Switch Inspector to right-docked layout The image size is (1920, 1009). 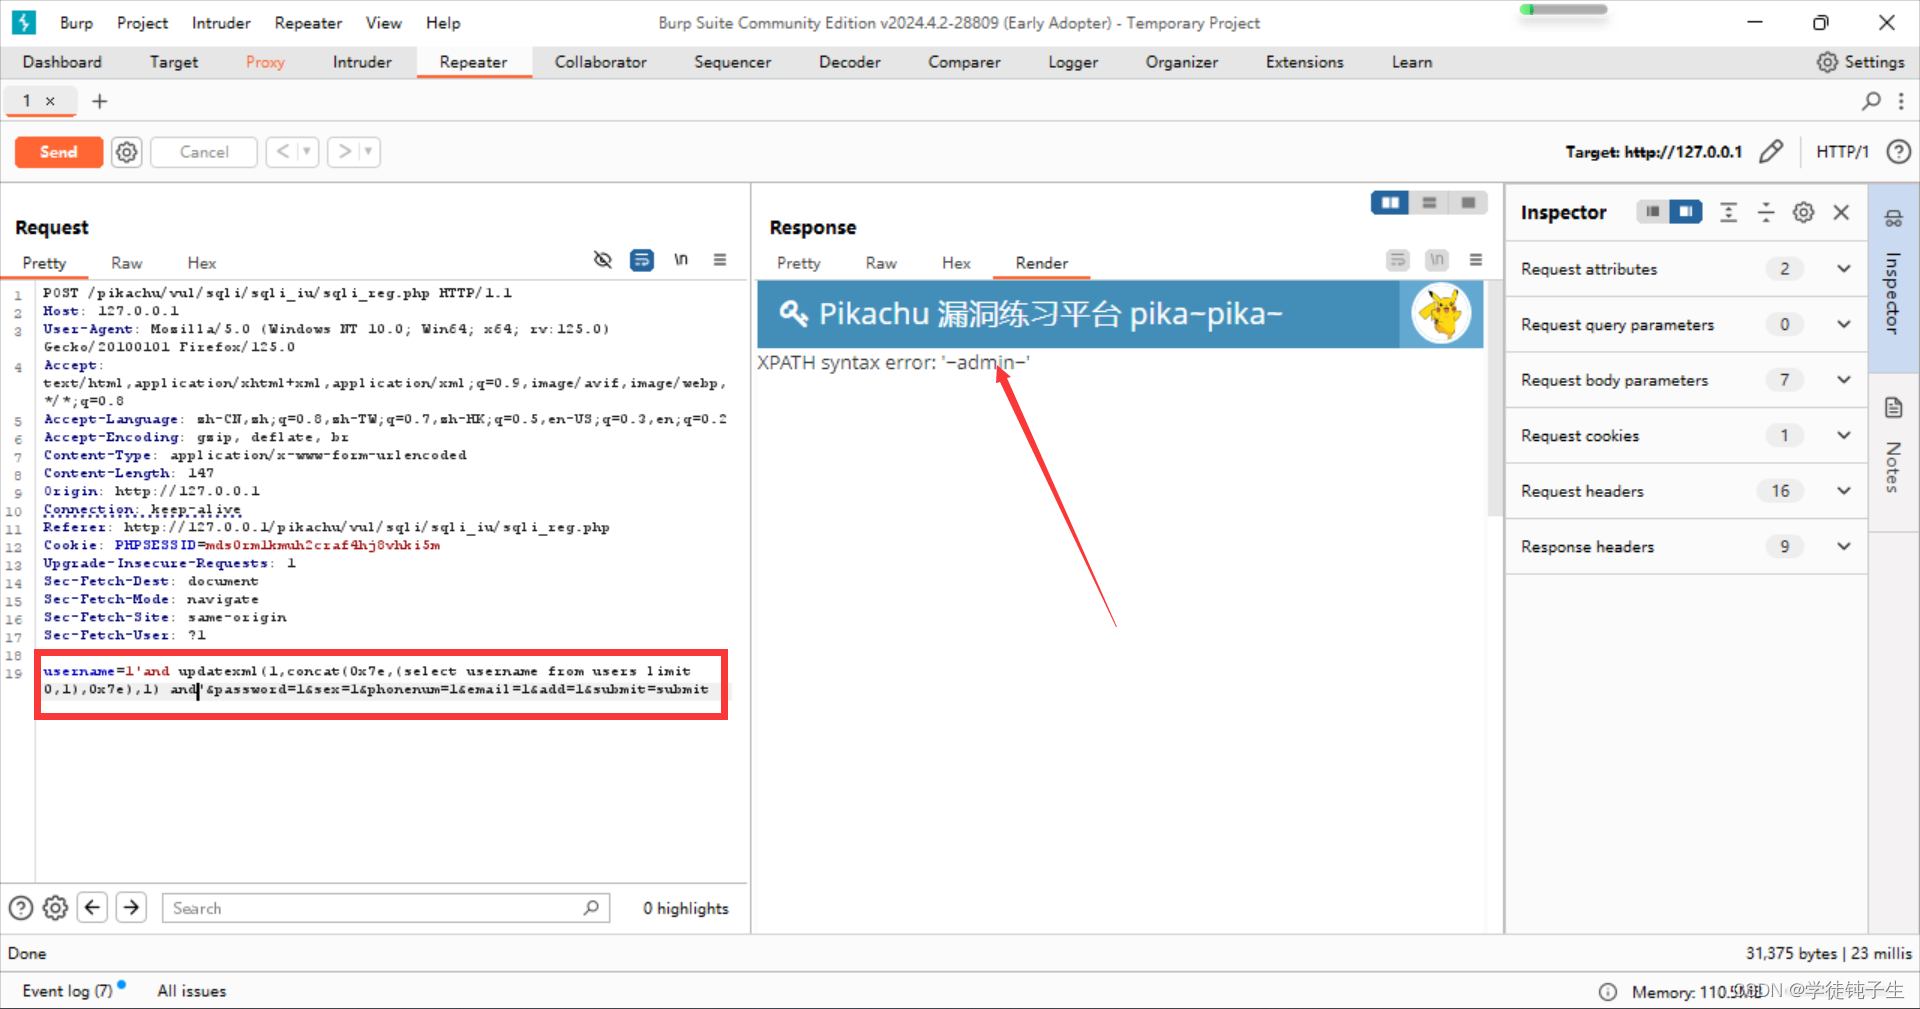[1686, 212]
